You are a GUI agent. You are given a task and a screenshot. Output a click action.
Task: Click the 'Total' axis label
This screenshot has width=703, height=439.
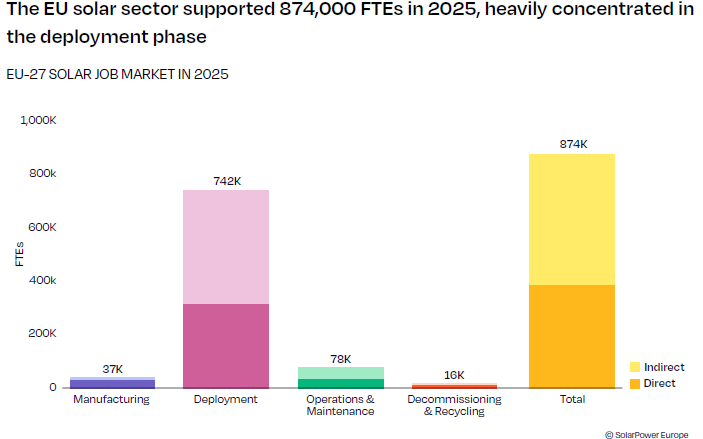click(x=572, y=399)
